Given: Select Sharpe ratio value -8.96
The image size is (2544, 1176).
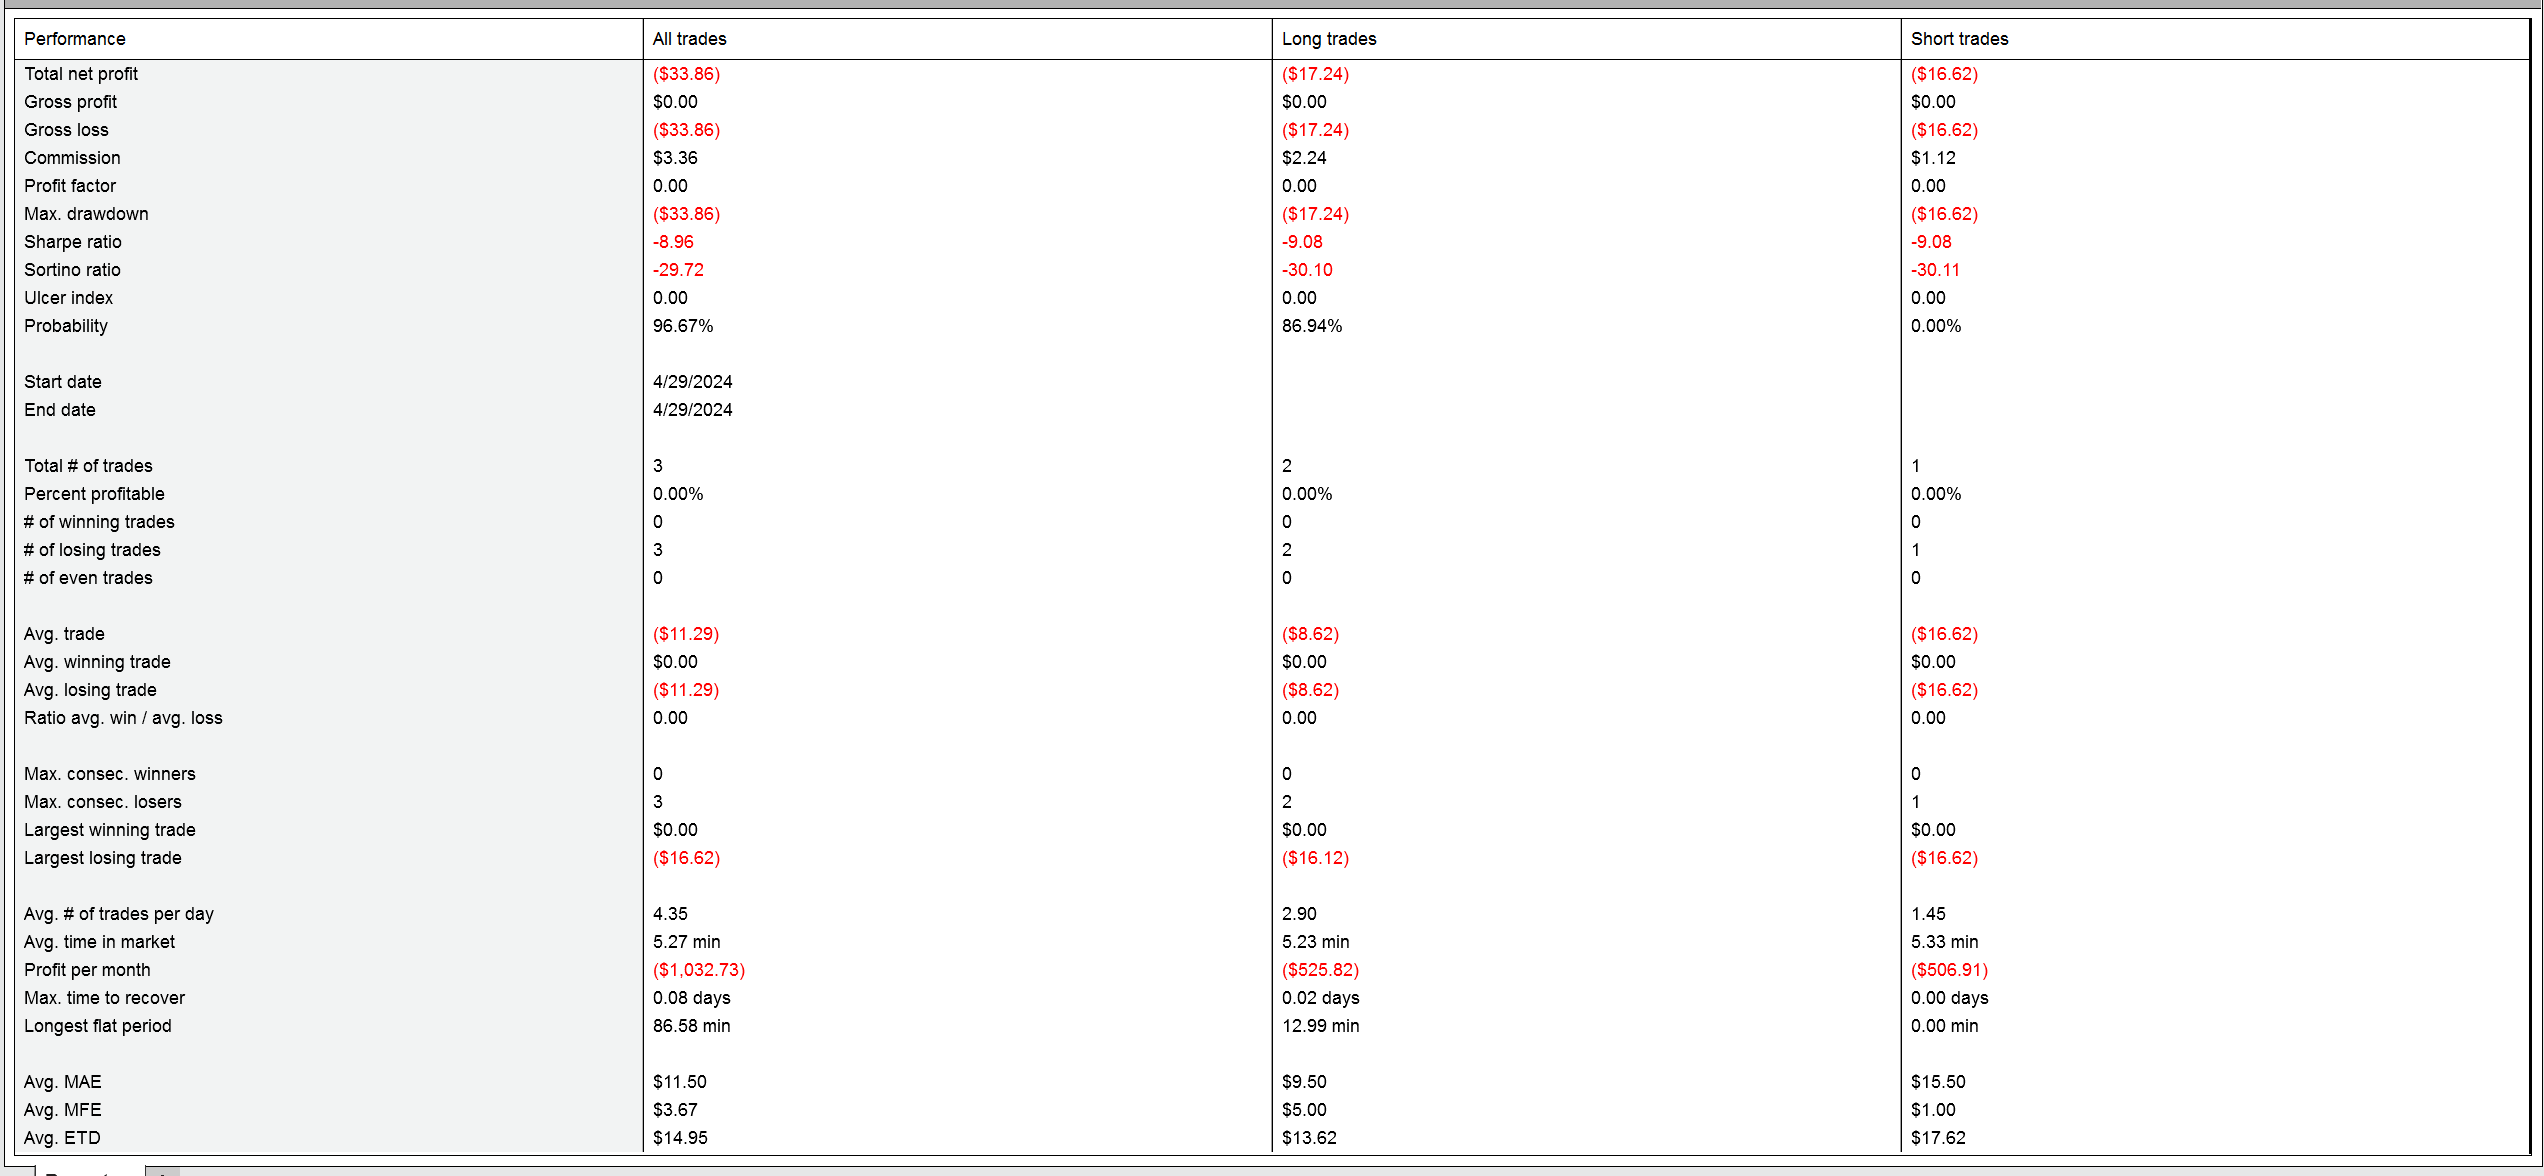Looking at the screenshot, I should point(673,242).
